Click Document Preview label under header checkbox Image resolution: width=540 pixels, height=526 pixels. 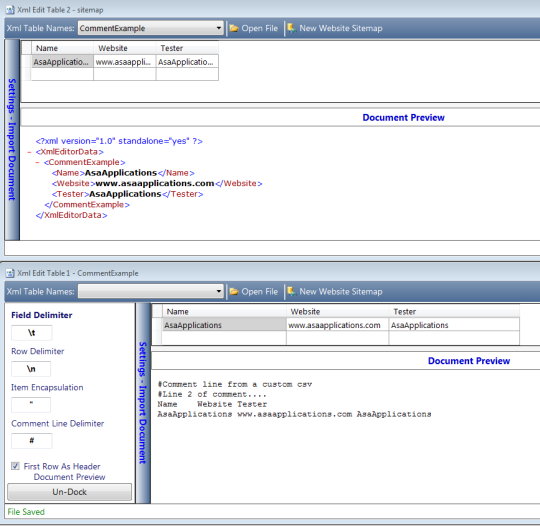click(x=69, y=477)
